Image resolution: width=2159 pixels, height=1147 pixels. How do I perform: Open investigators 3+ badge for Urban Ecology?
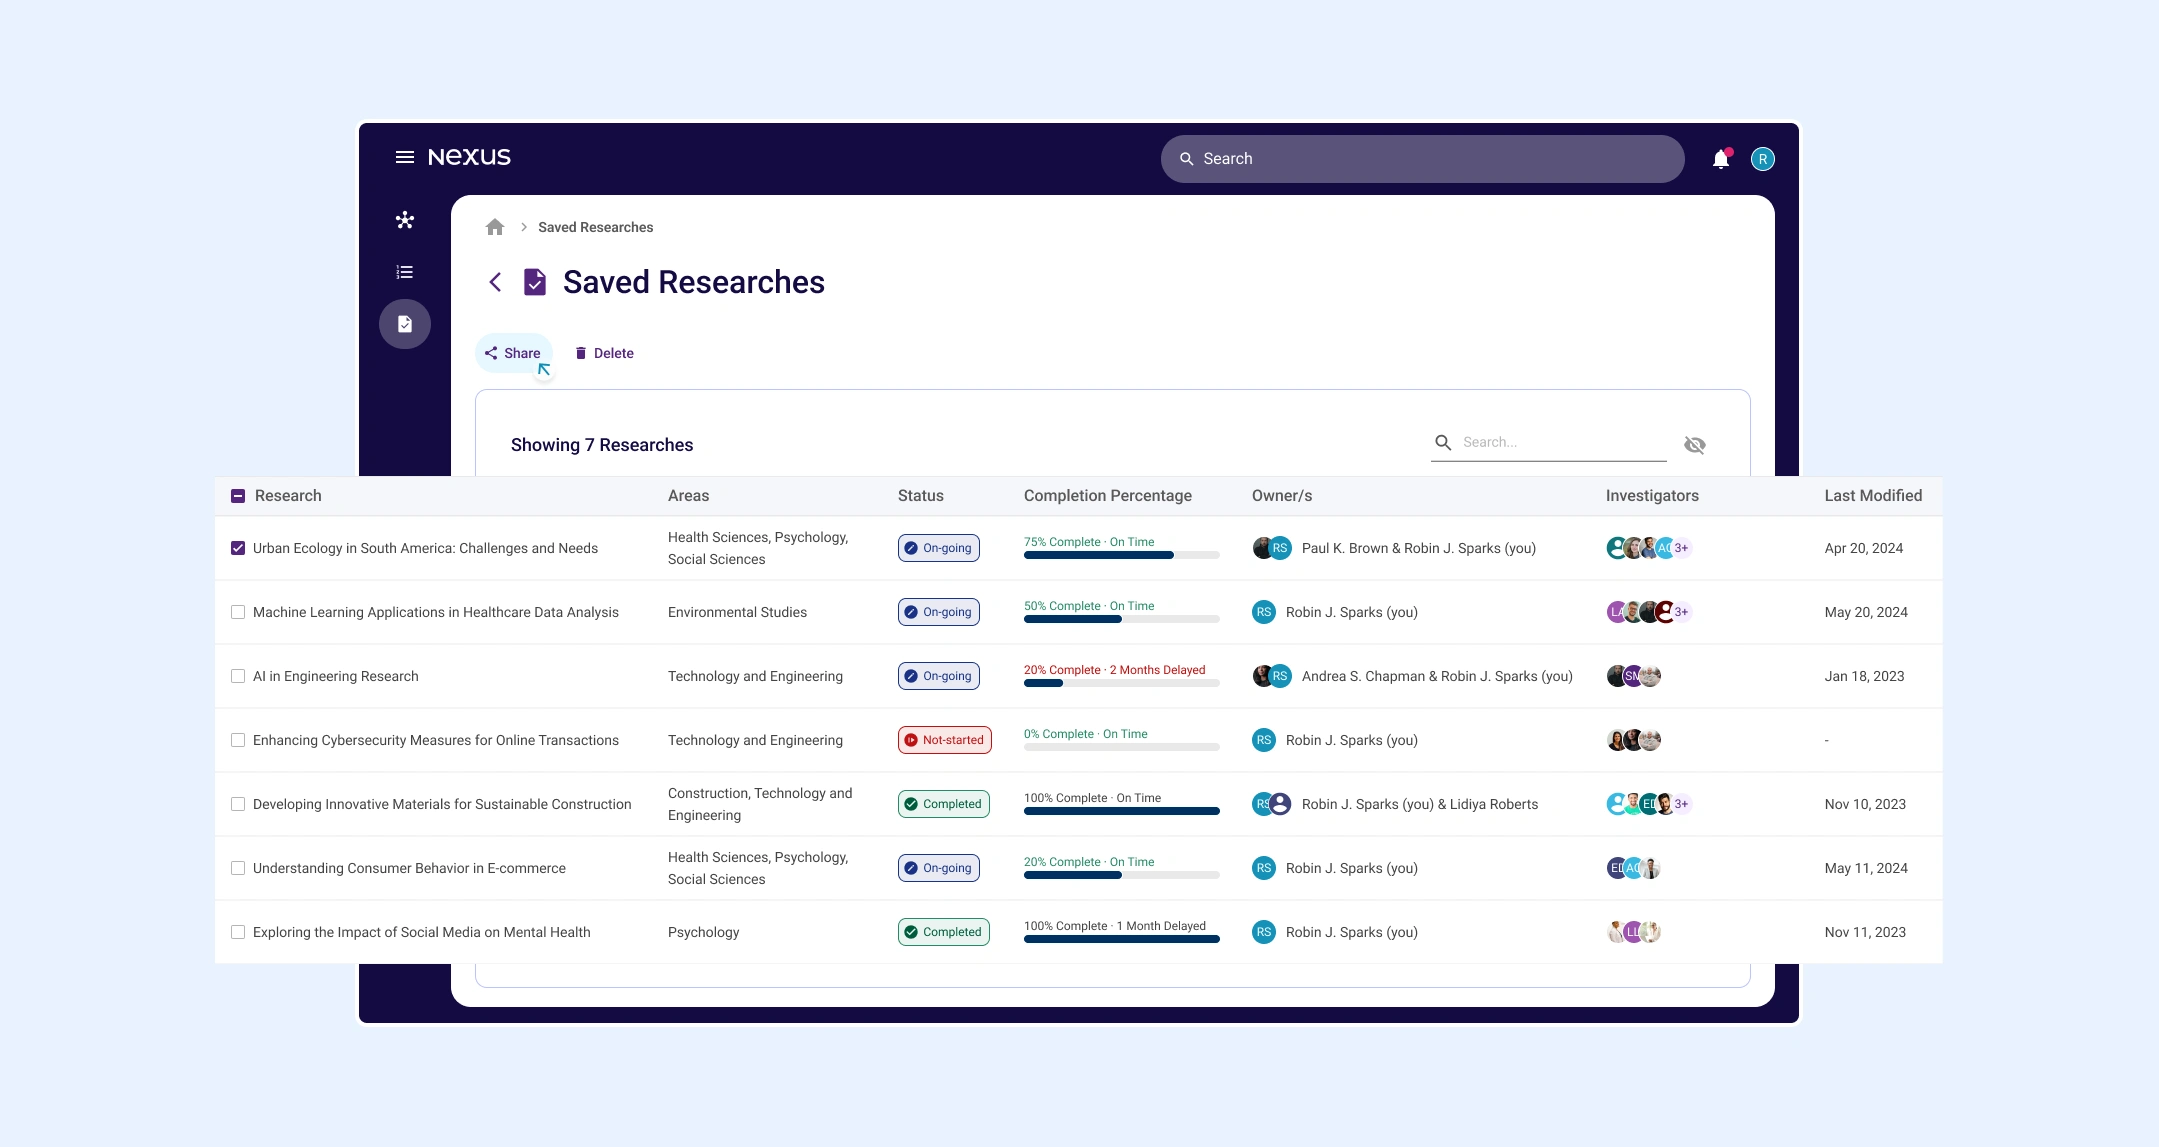point(1682,548)
